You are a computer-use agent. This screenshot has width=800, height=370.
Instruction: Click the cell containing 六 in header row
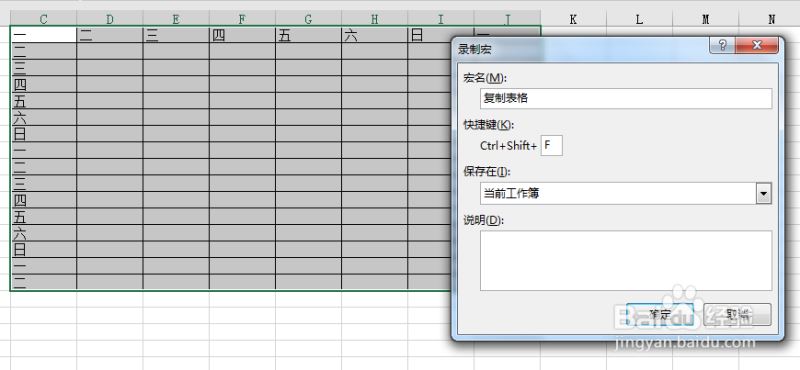[374, 35]
